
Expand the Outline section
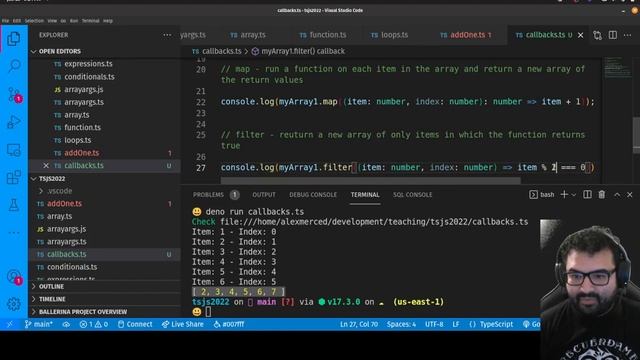click(104, 287)
